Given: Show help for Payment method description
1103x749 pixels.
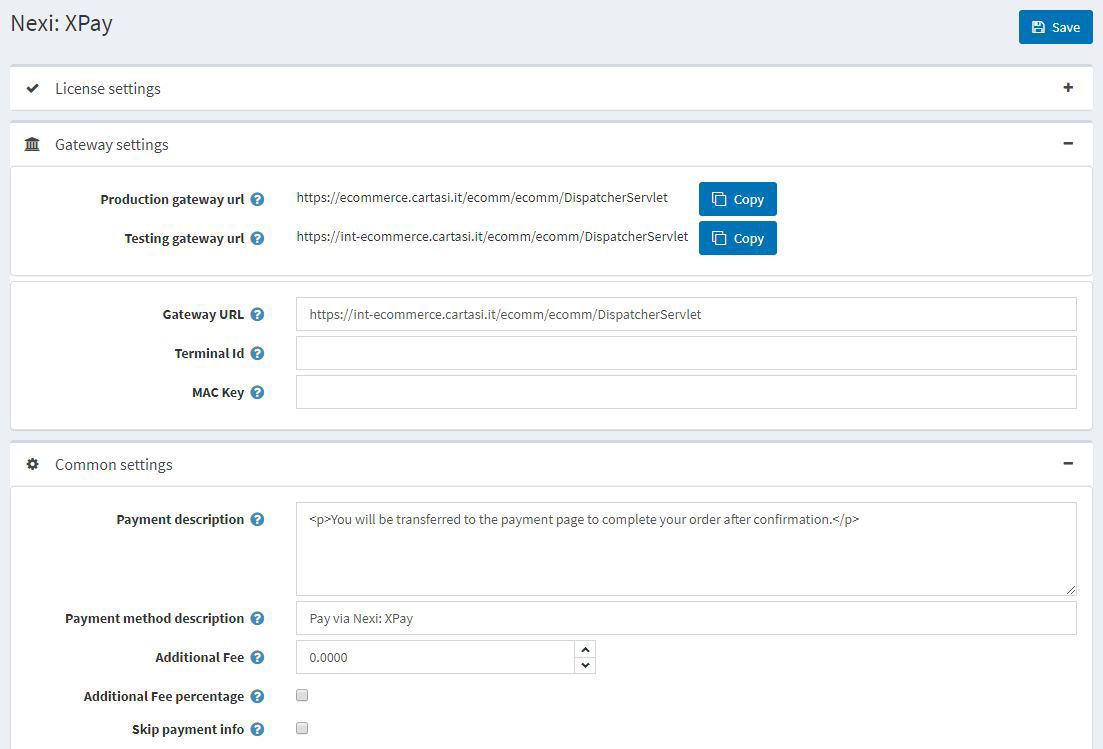Looking at the screenshot, I should 257,618.
